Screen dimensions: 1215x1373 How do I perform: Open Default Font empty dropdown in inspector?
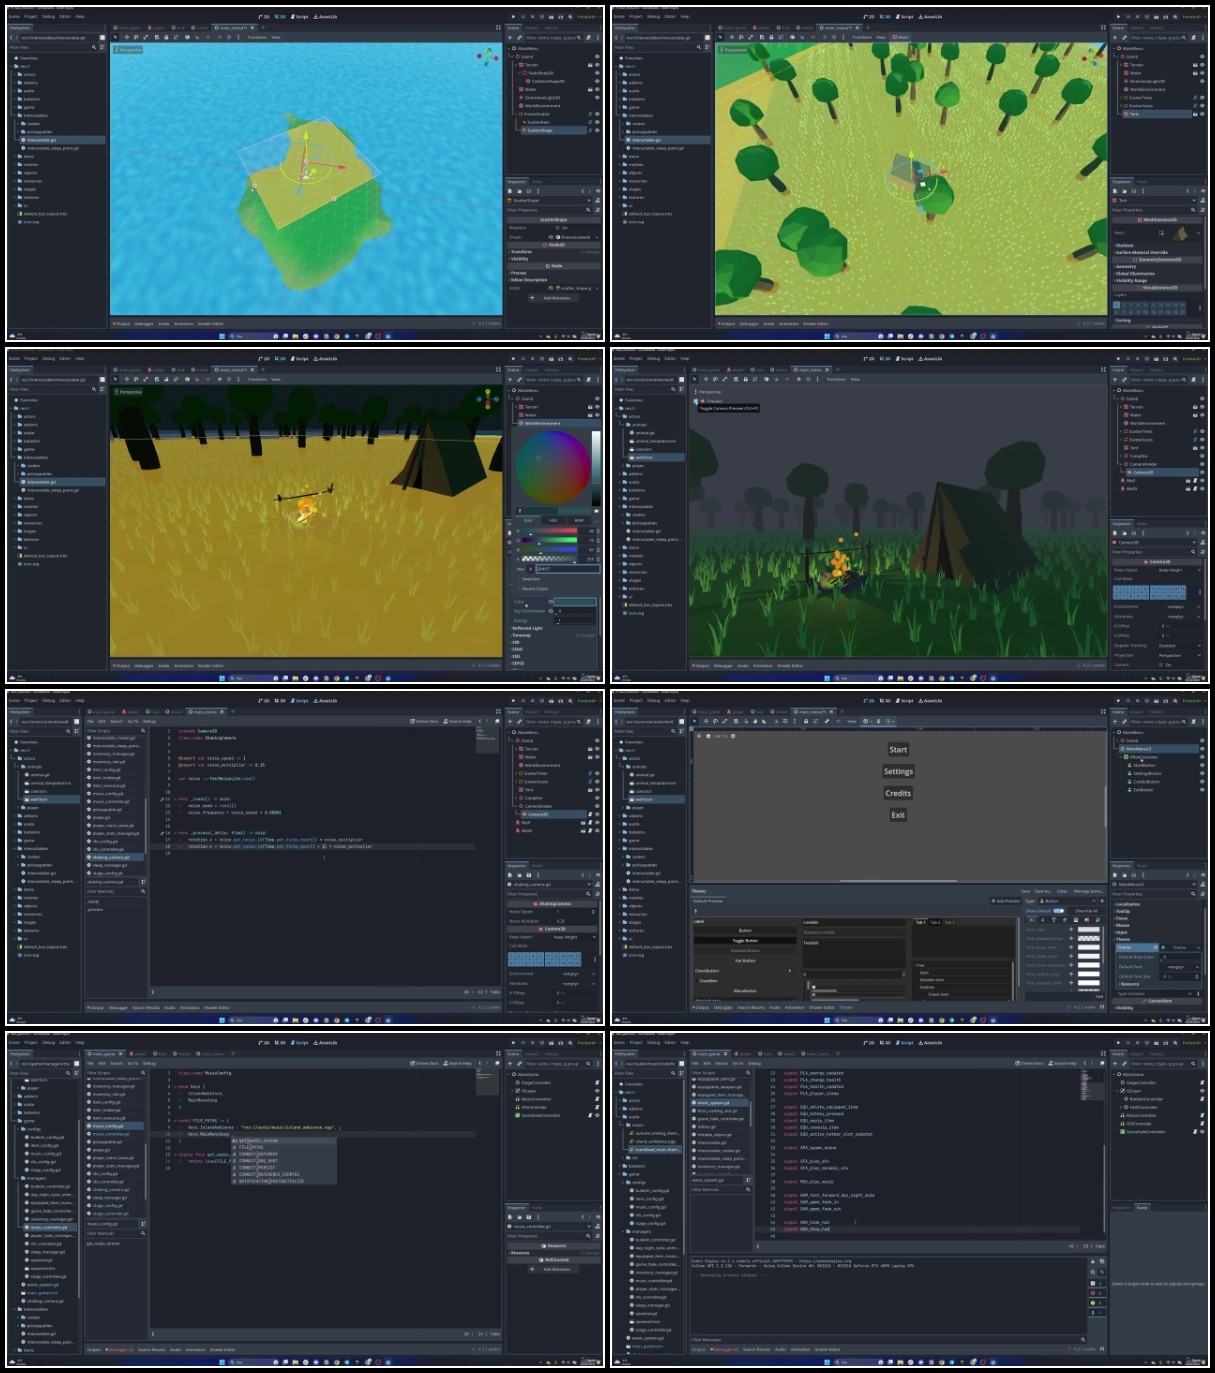pos(1182,967)
